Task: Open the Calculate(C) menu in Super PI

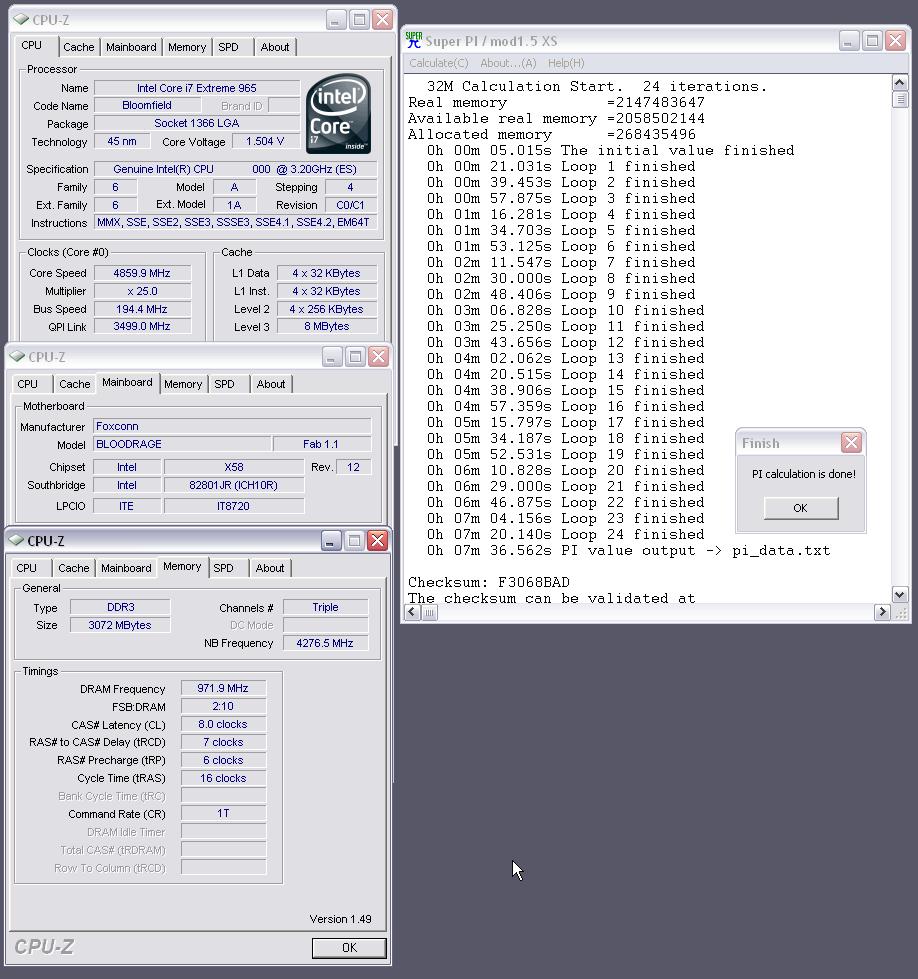Action: (438, 63)
